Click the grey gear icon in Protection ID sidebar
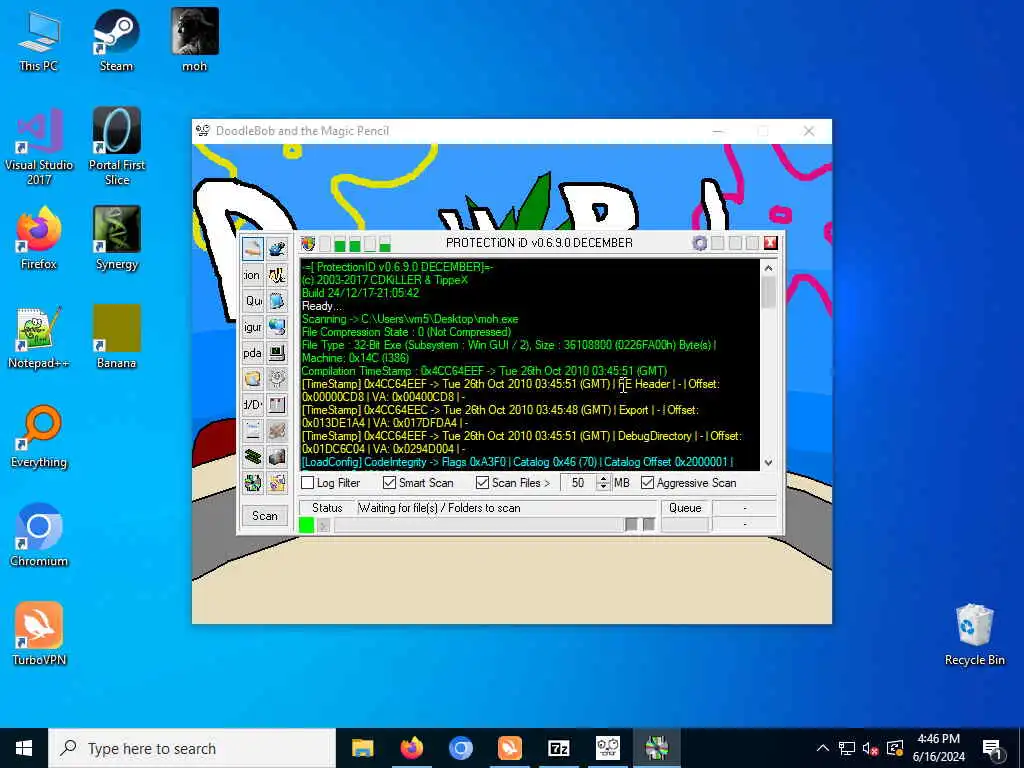 277,379
